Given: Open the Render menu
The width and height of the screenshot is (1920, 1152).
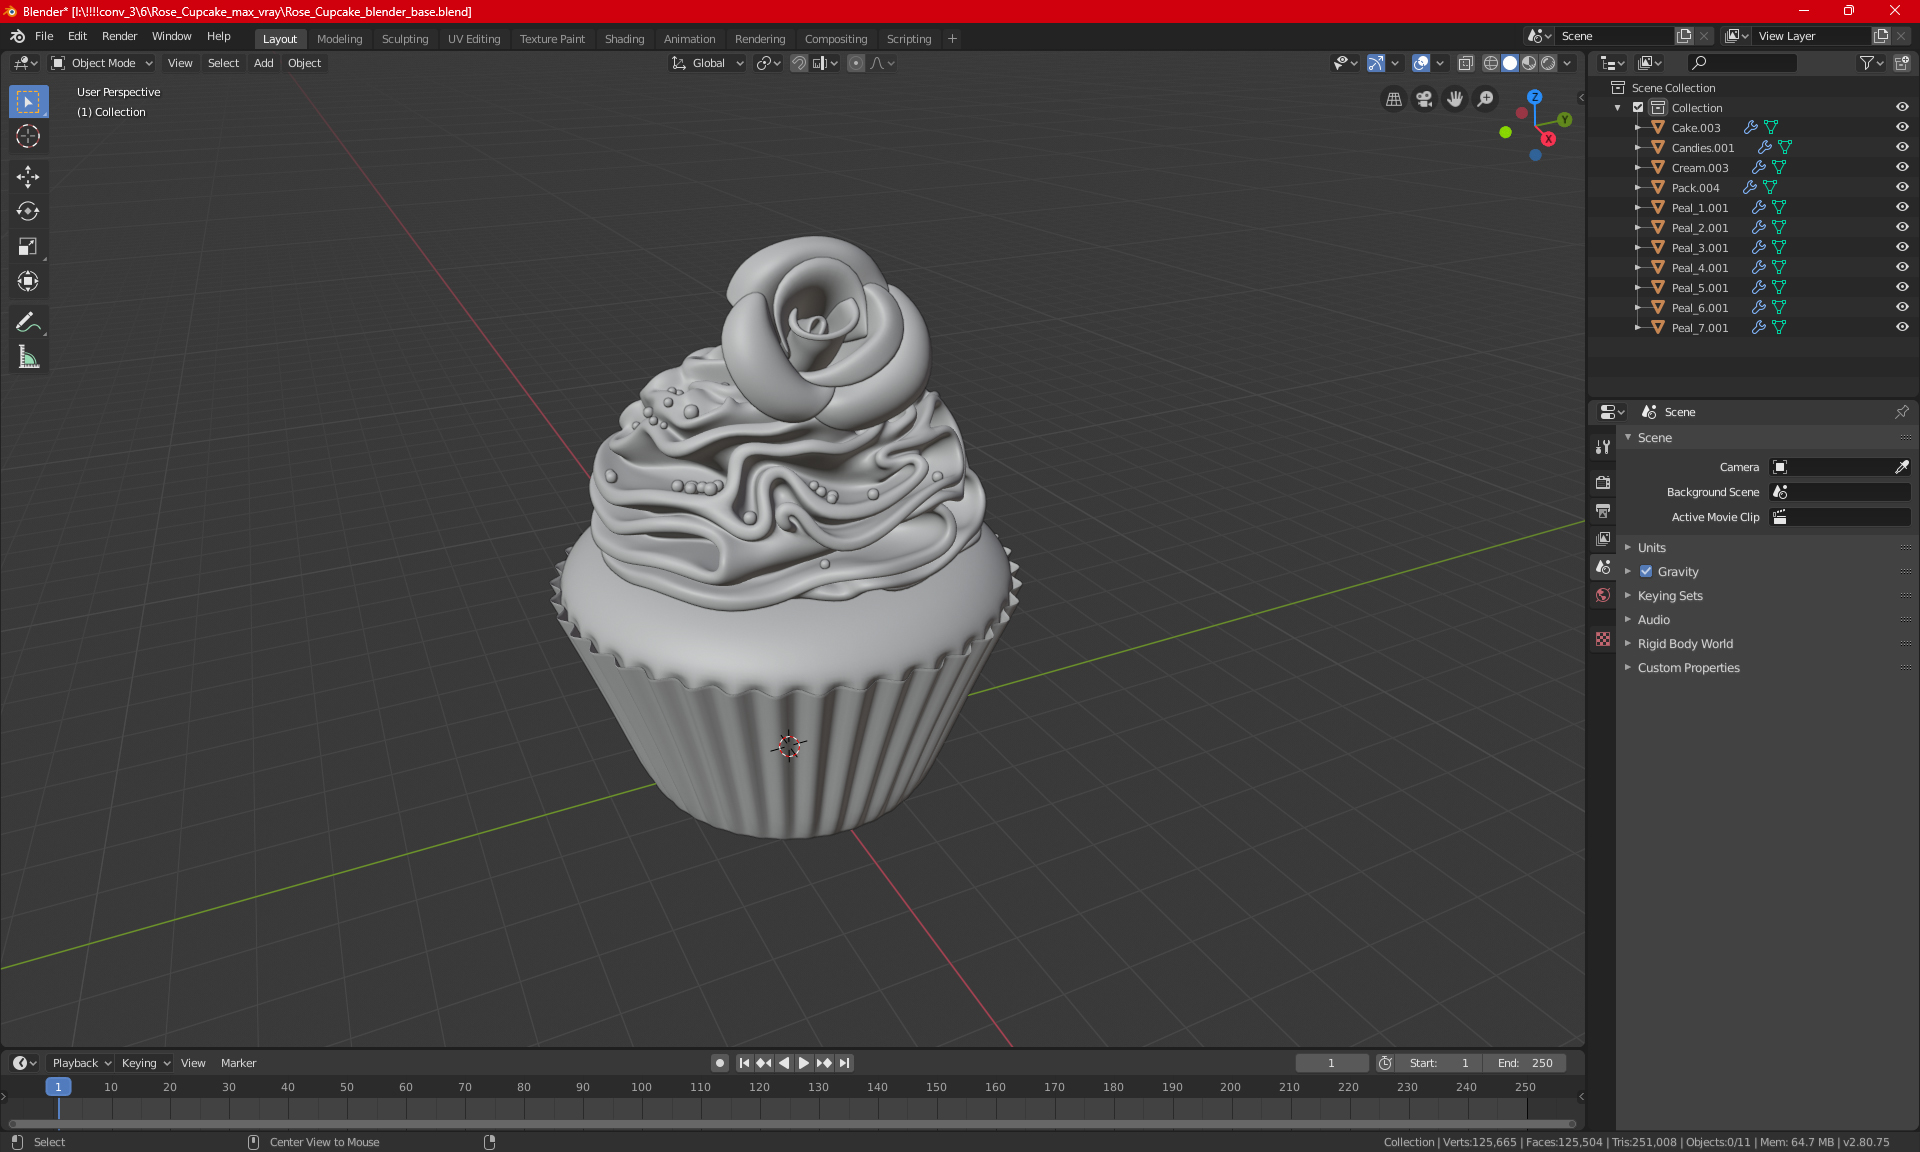Looking at the screenshot, I should [x=119, y=36].
